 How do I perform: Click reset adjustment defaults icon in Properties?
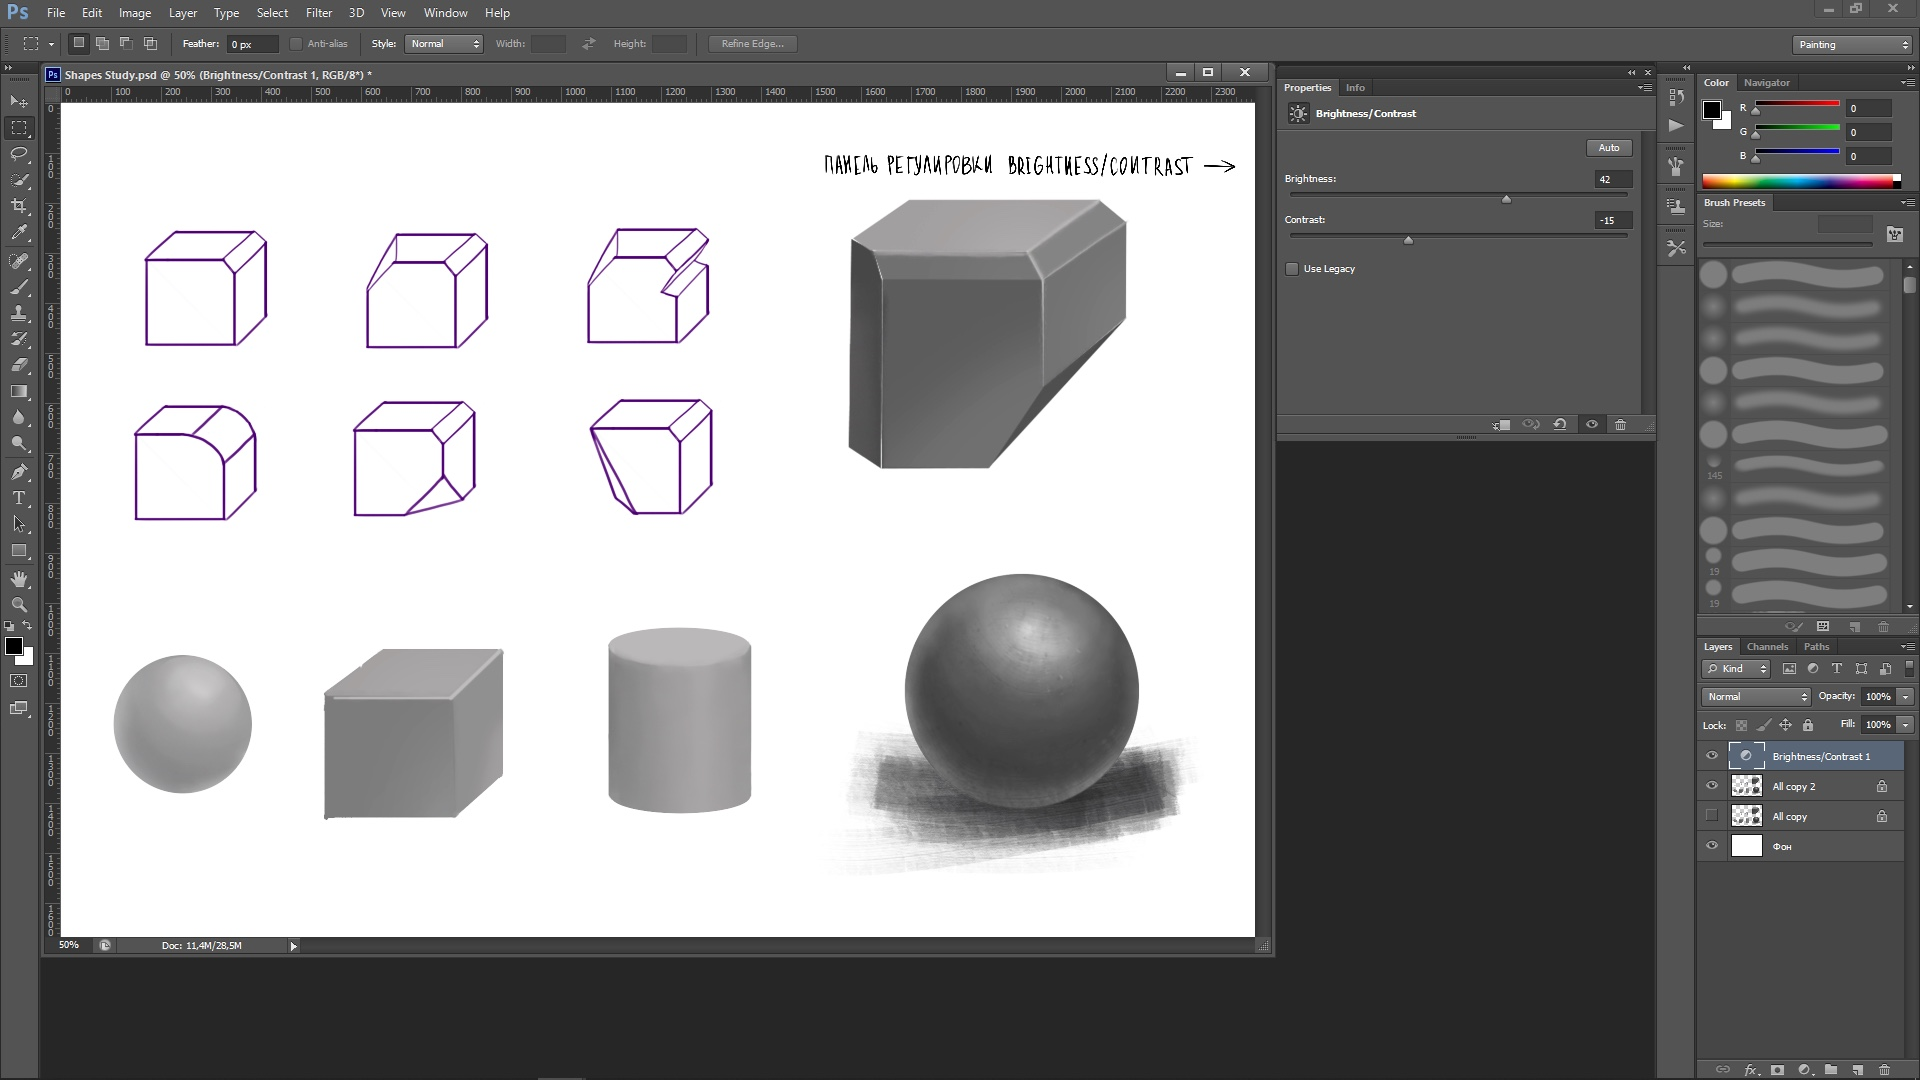[1560, 424]
